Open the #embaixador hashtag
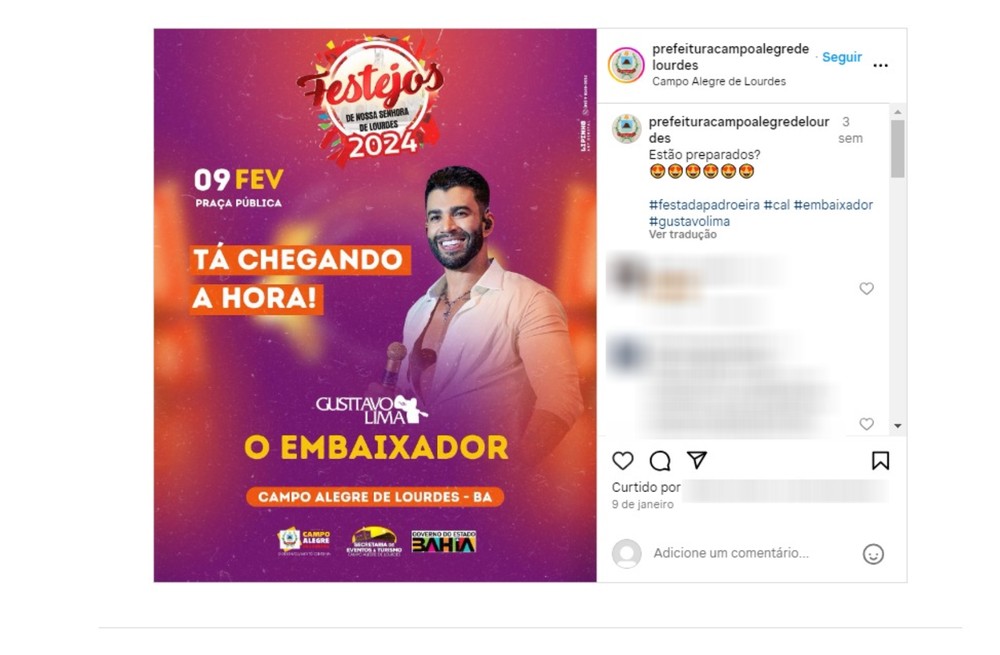The width and height of the screenshot is (1000, 655). pos(834,205)
